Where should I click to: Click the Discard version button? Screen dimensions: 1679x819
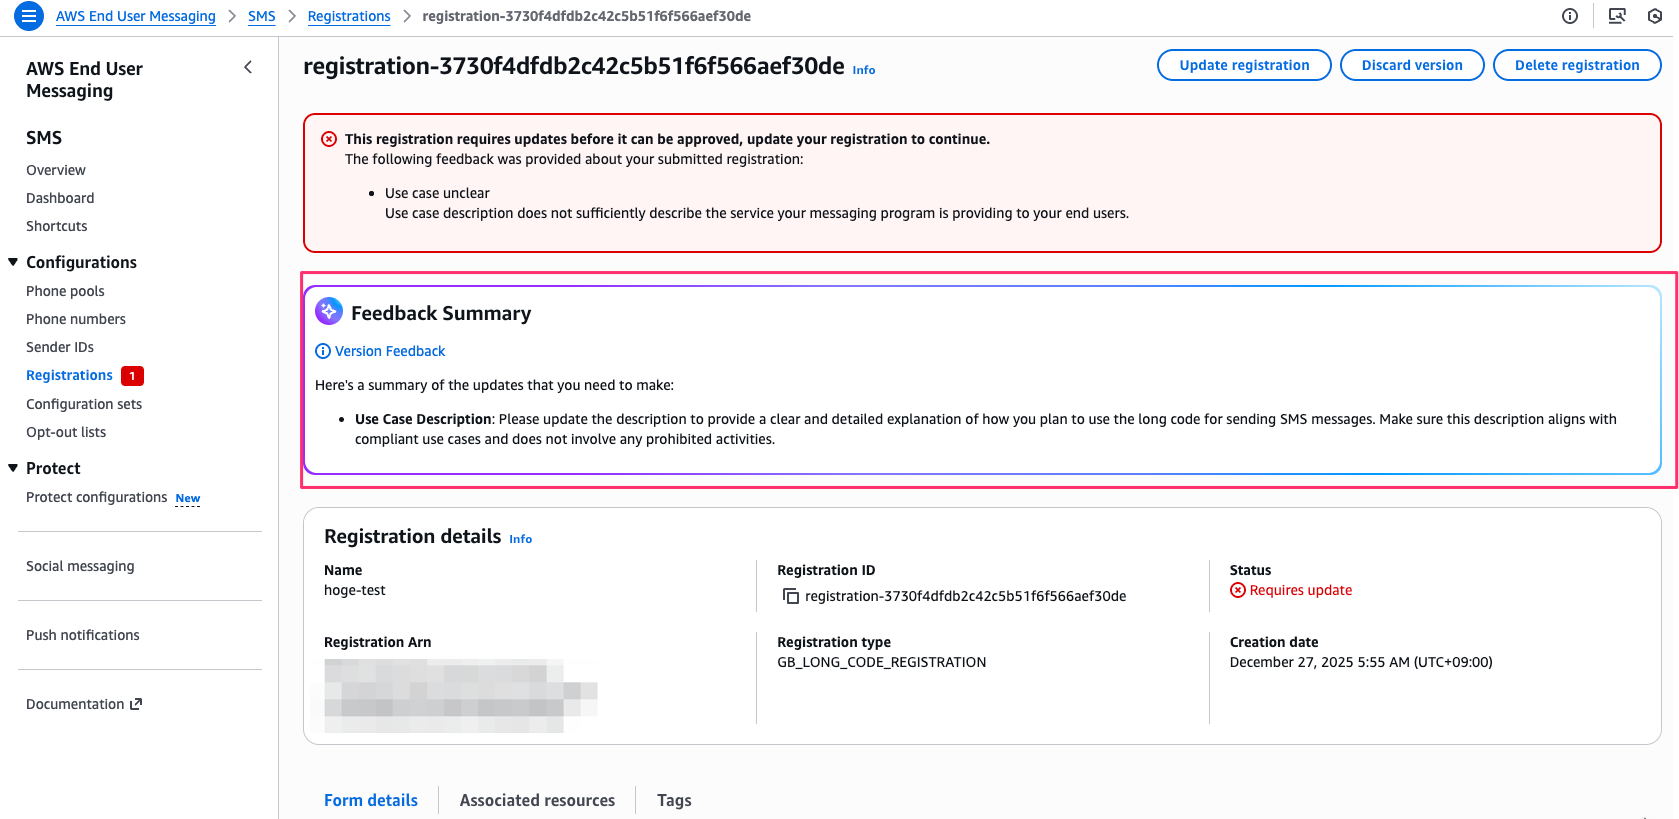[1411, 65]
